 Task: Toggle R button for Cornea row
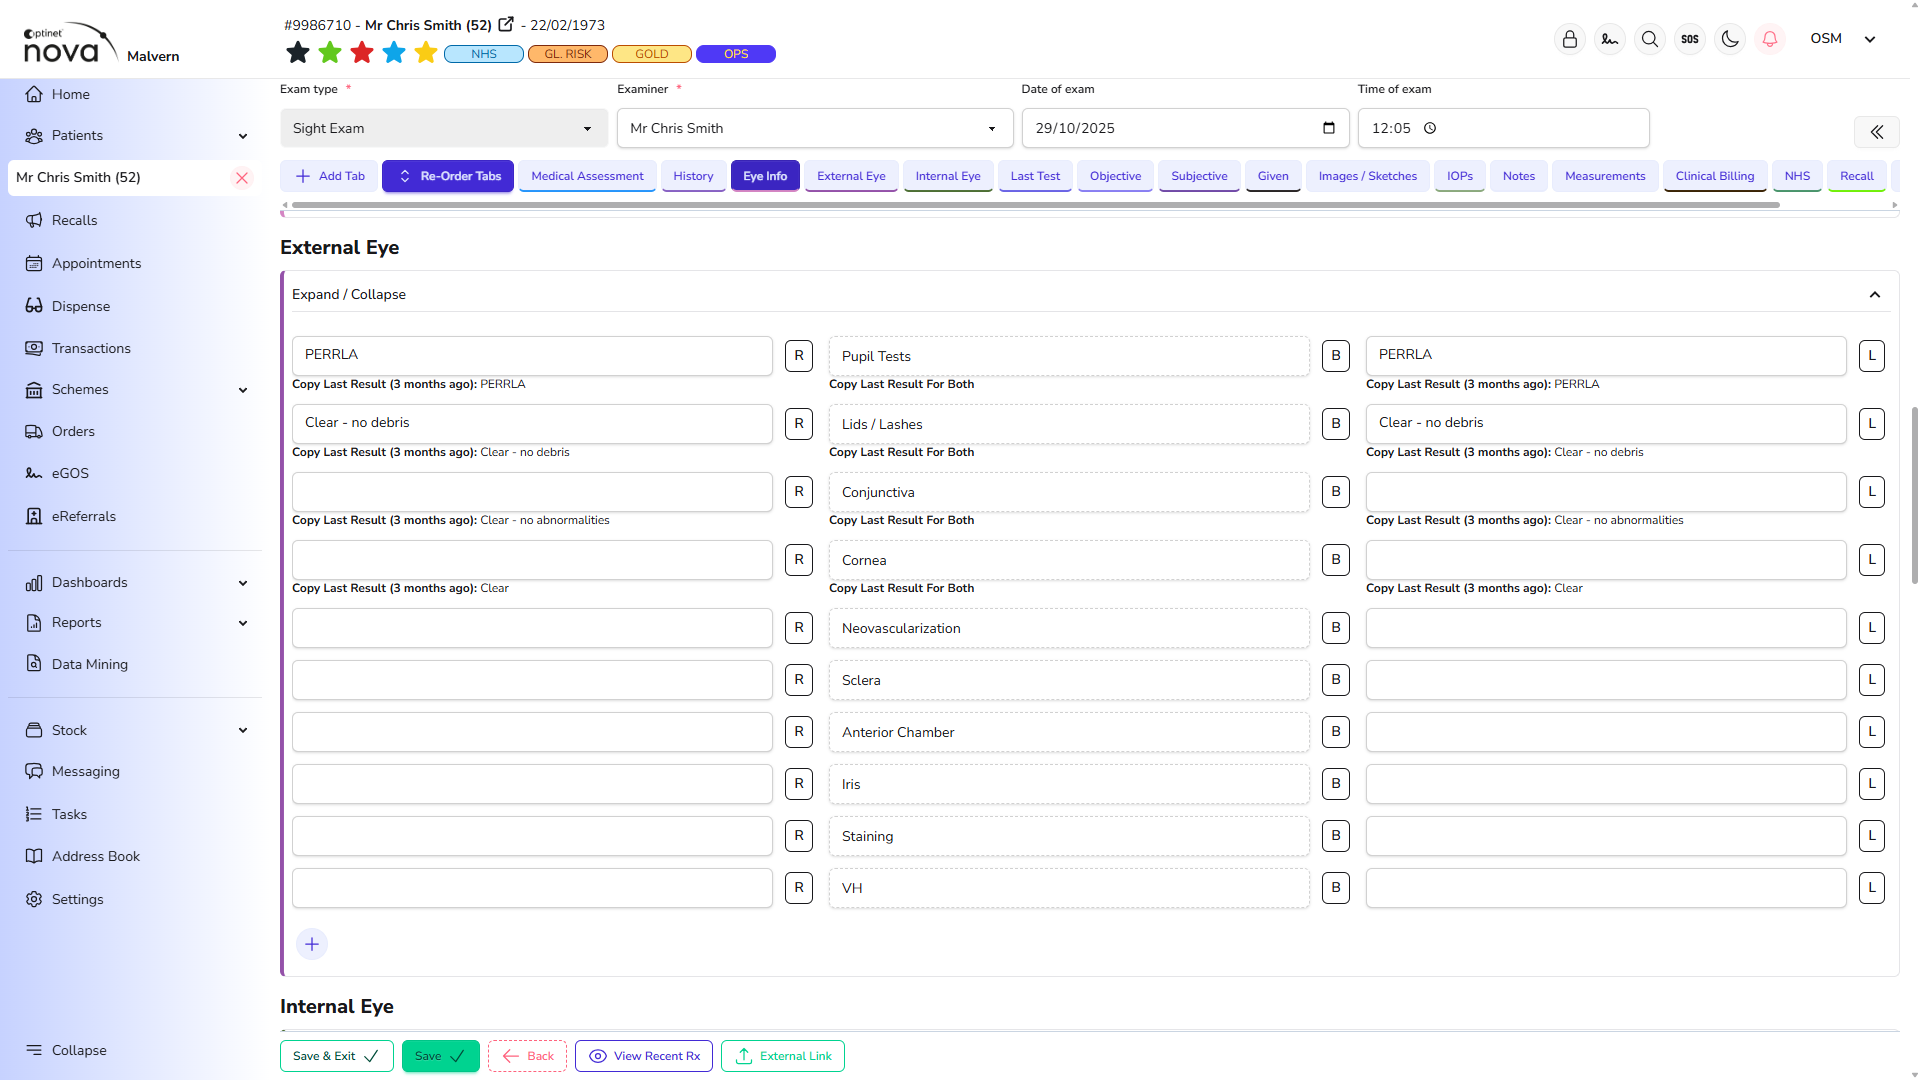[799, 560]
